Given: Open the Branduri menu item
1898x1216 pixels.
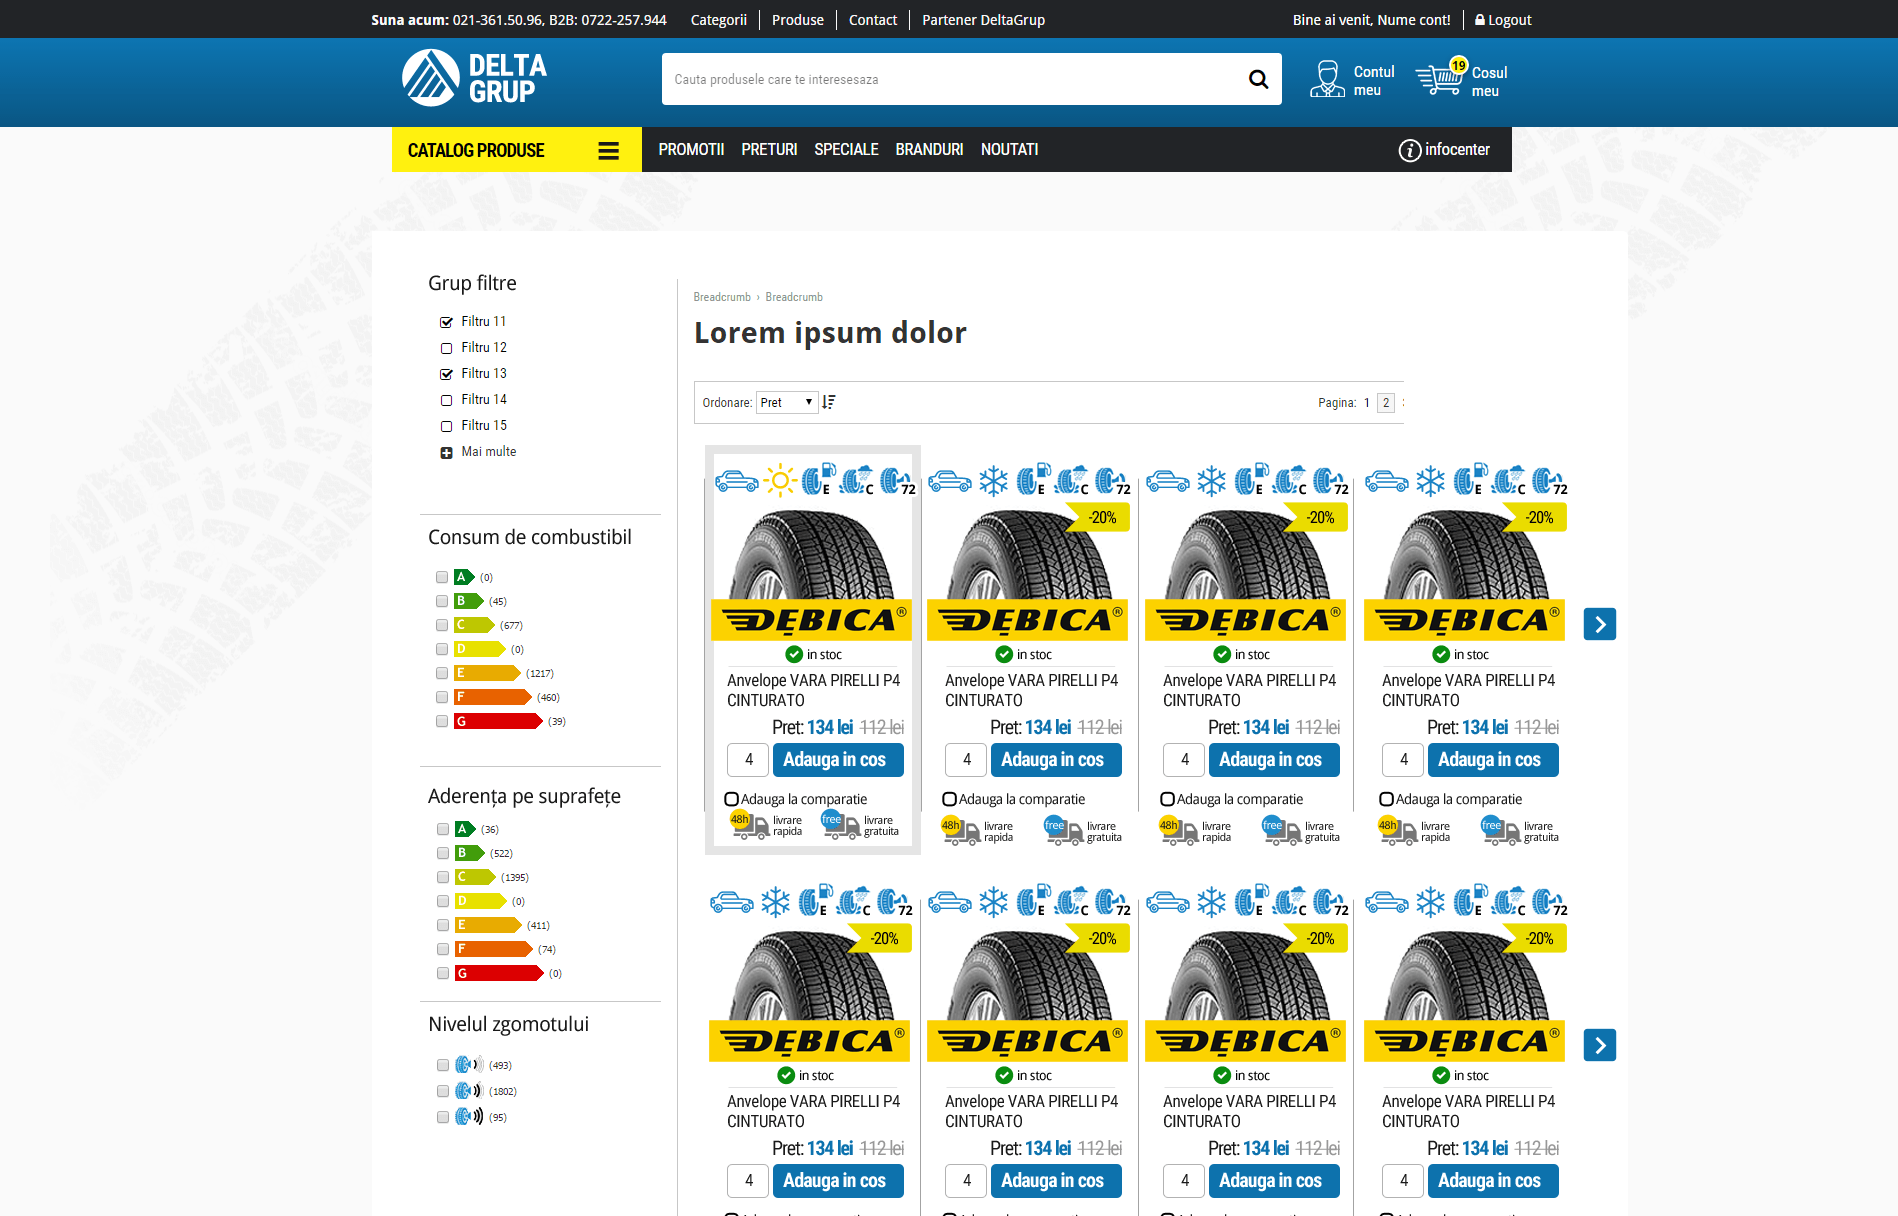Looking at the screenshot, I should pyautogui.click(x=929, y=149).
